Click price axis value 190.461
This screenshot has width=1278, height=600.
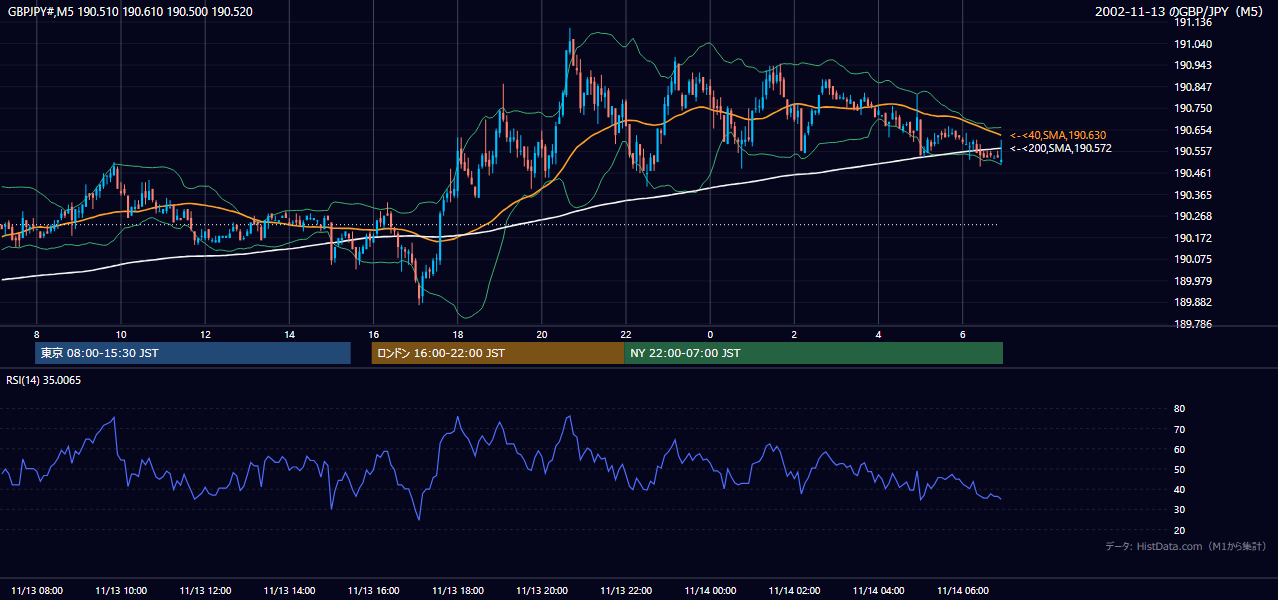[1193, 173]
